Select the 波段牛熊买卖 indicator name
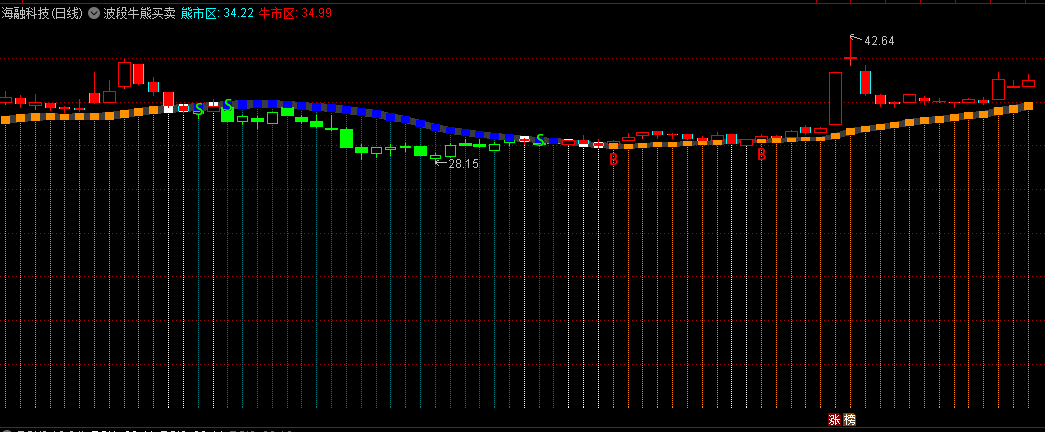The height and width of the screenshot is (432, 1045). (139, 13)
